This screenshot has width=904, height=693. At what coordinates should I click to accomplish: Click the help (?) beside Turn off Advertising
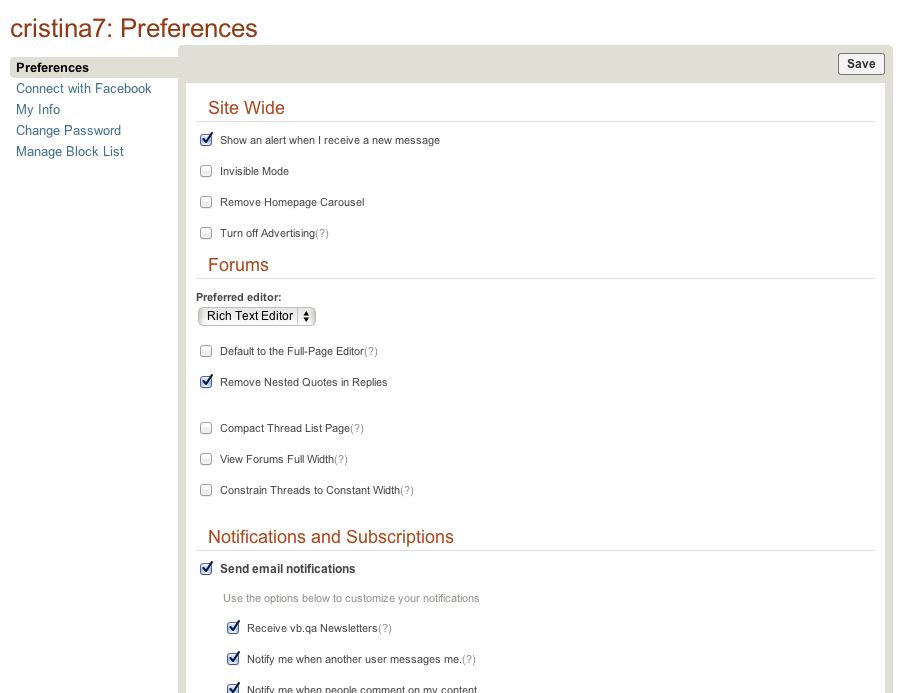point(322,233)
